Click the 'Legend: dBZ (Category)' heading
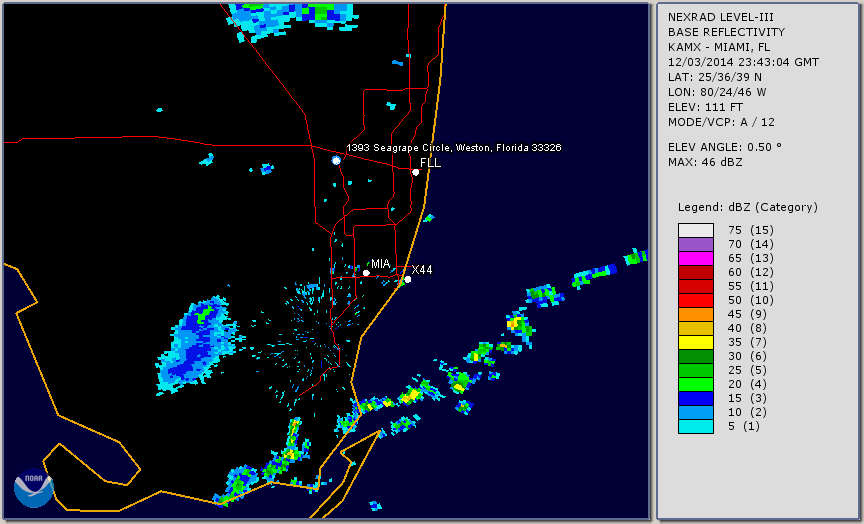 748,207
